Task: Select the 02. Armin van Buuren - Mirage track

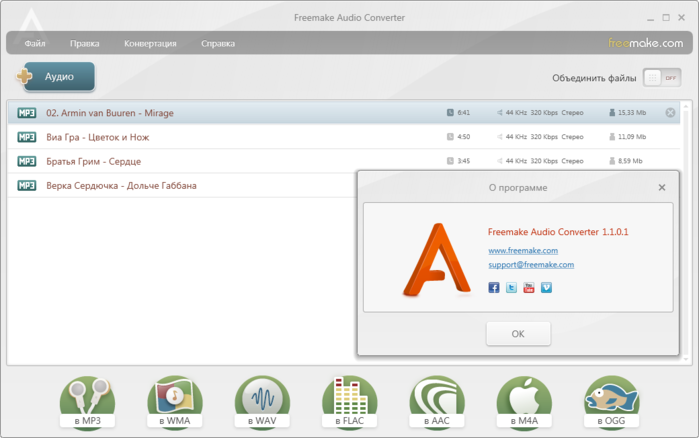Action: (344, 113)
